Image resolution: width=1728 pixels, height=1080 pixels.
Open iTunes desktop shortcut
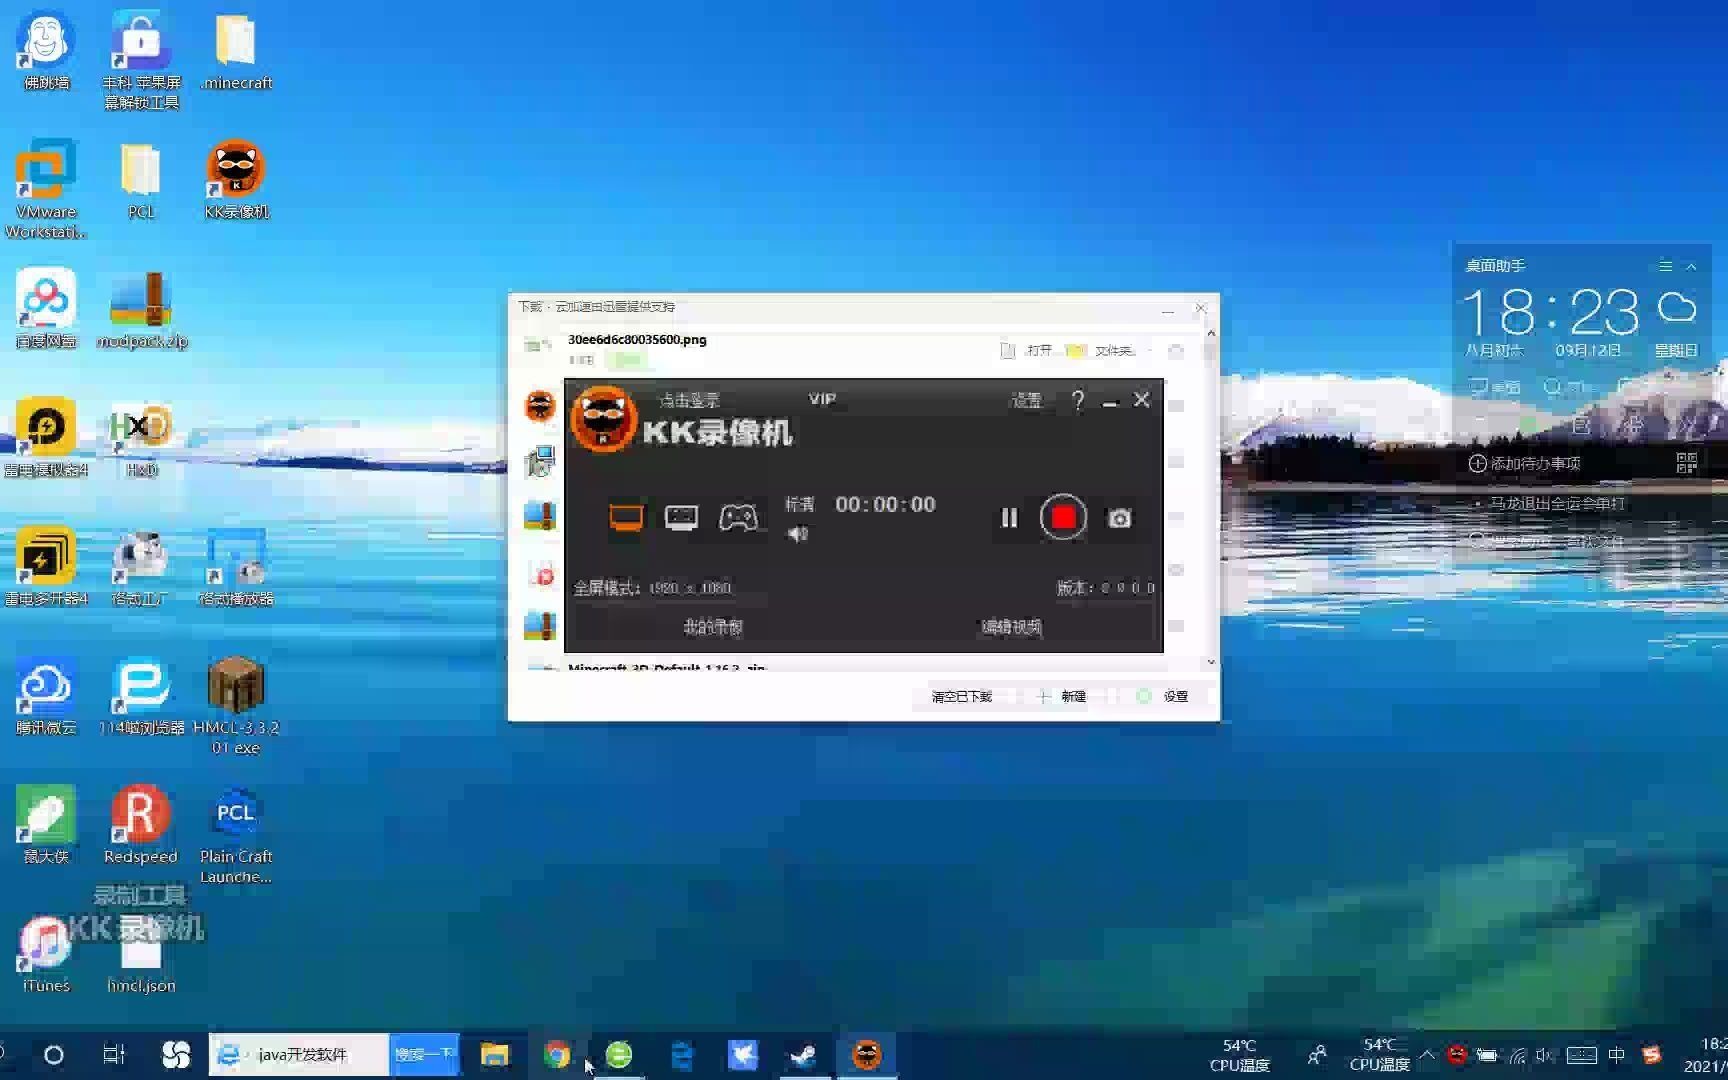46,954
